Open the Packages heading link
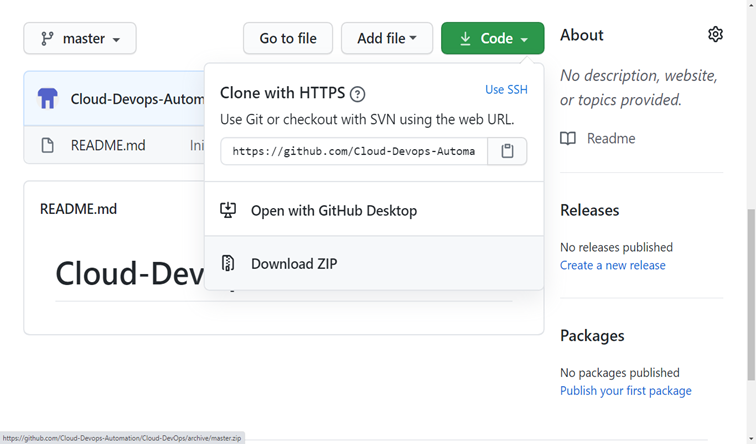This screenshot has width=756, height=444. coord(592,336)
